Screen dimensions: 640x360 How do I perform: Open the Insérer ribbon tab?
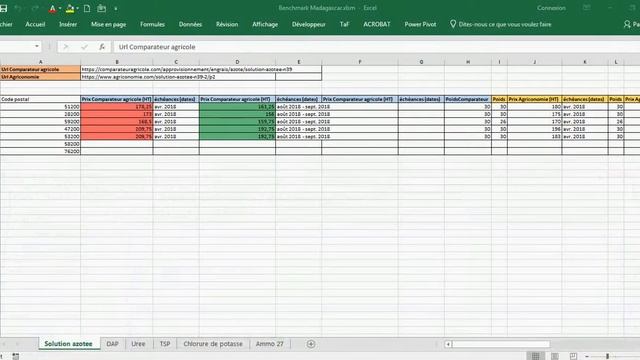coord(68,24)
